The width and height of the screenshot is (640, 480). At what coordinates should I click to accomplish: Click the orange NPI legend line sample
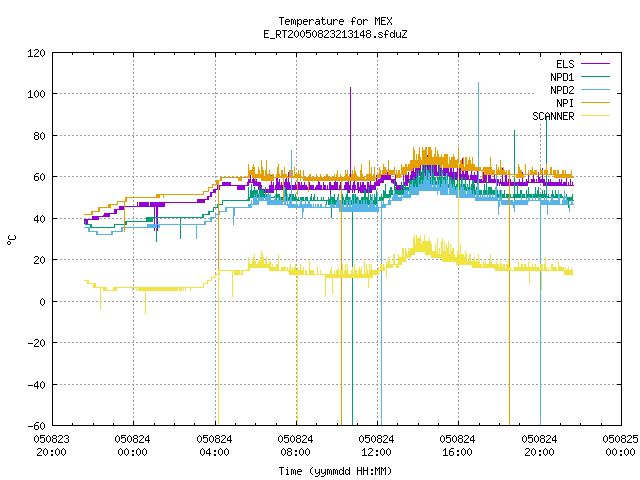coord(595,103)
